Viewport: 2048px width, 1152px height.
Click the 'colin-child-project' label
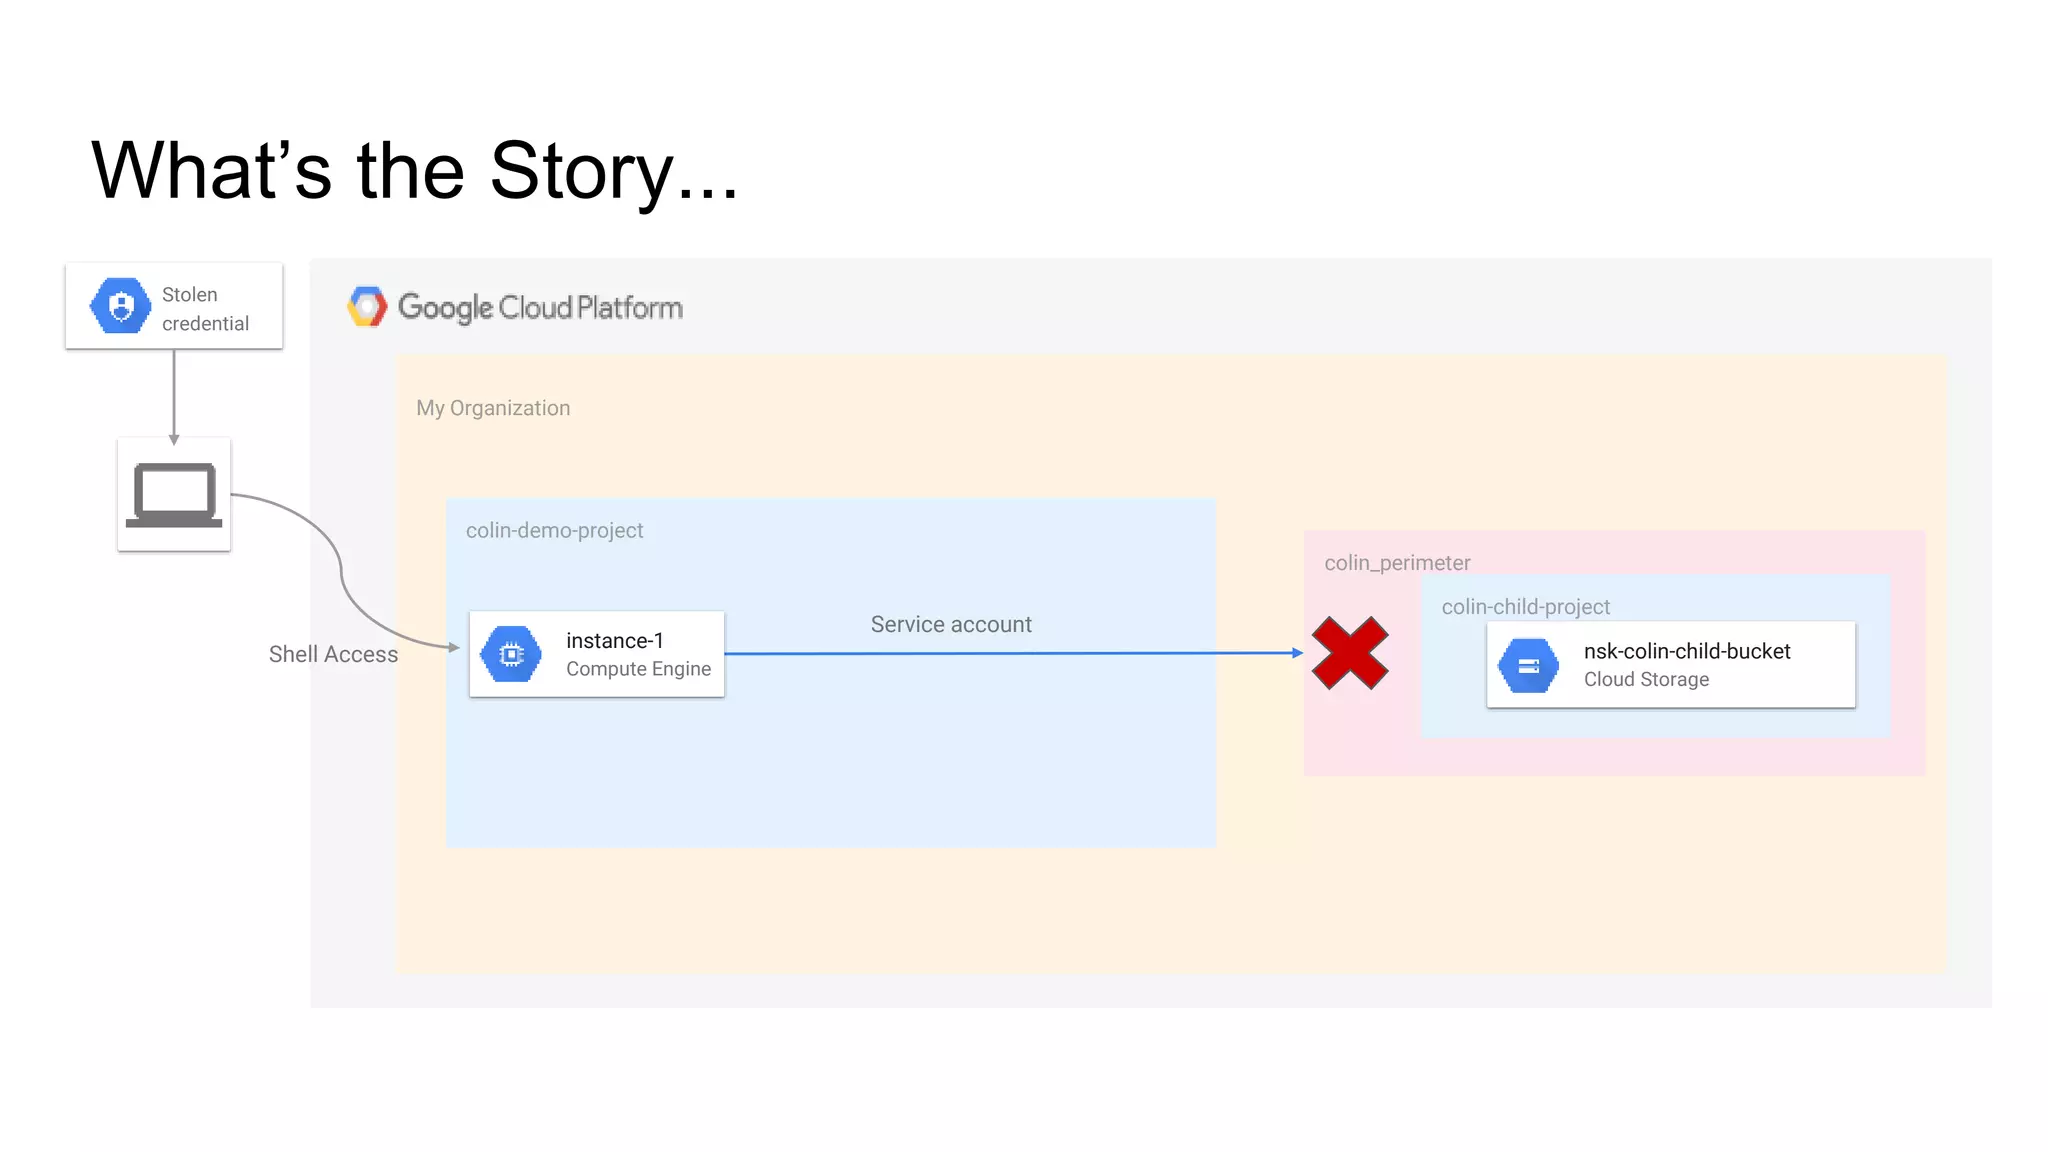click(1525, 607)
